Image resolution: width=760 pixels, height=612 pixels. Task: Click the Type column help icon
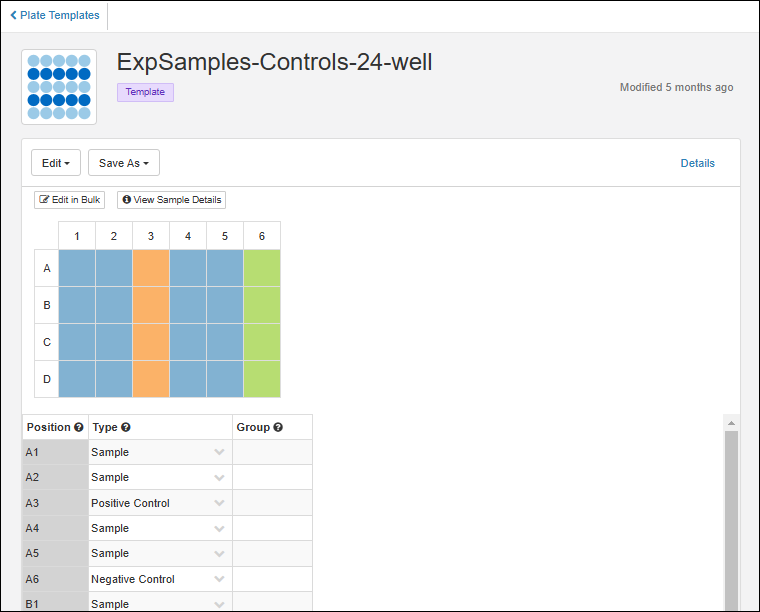pyautogui.click(x=126, y=428)
